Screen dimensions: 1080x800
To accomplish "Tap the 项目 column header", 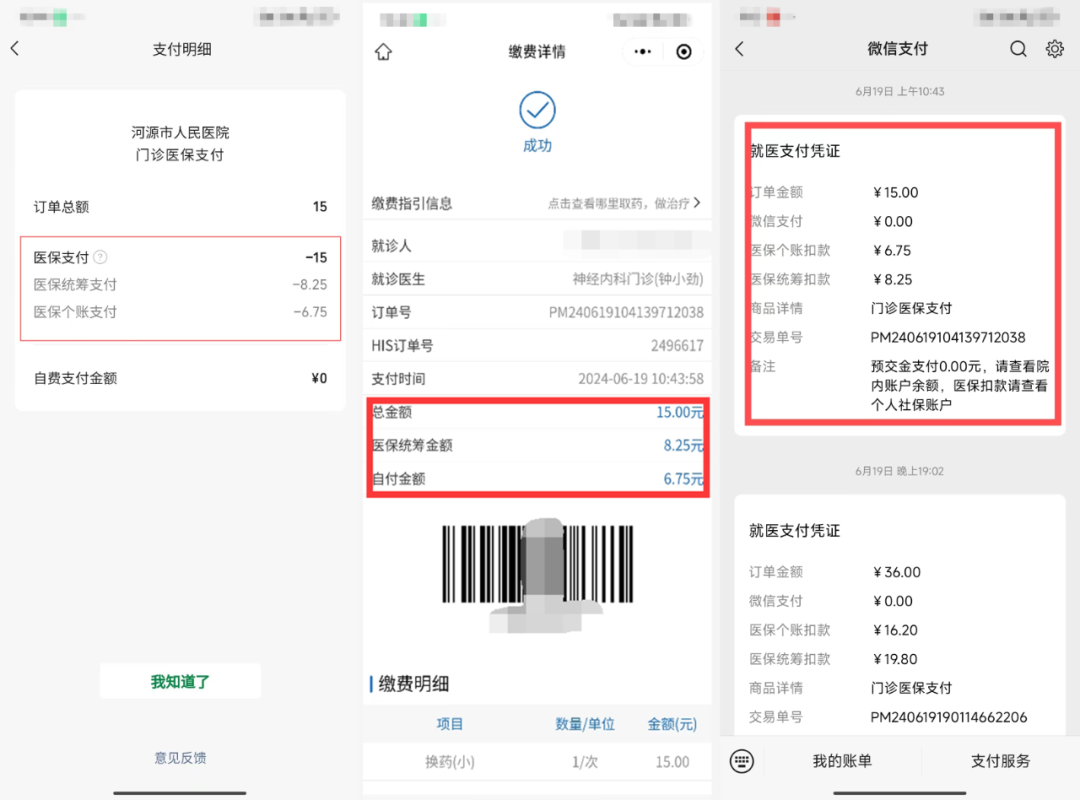I will (450, 724).
